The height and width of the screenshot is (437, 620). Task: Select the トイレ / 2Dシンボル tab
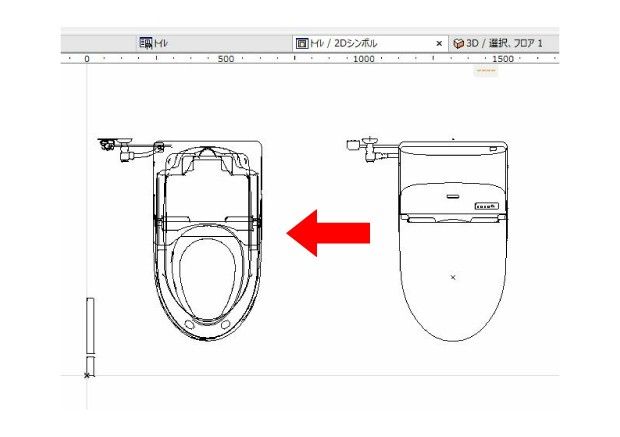[x=370, y=43]
